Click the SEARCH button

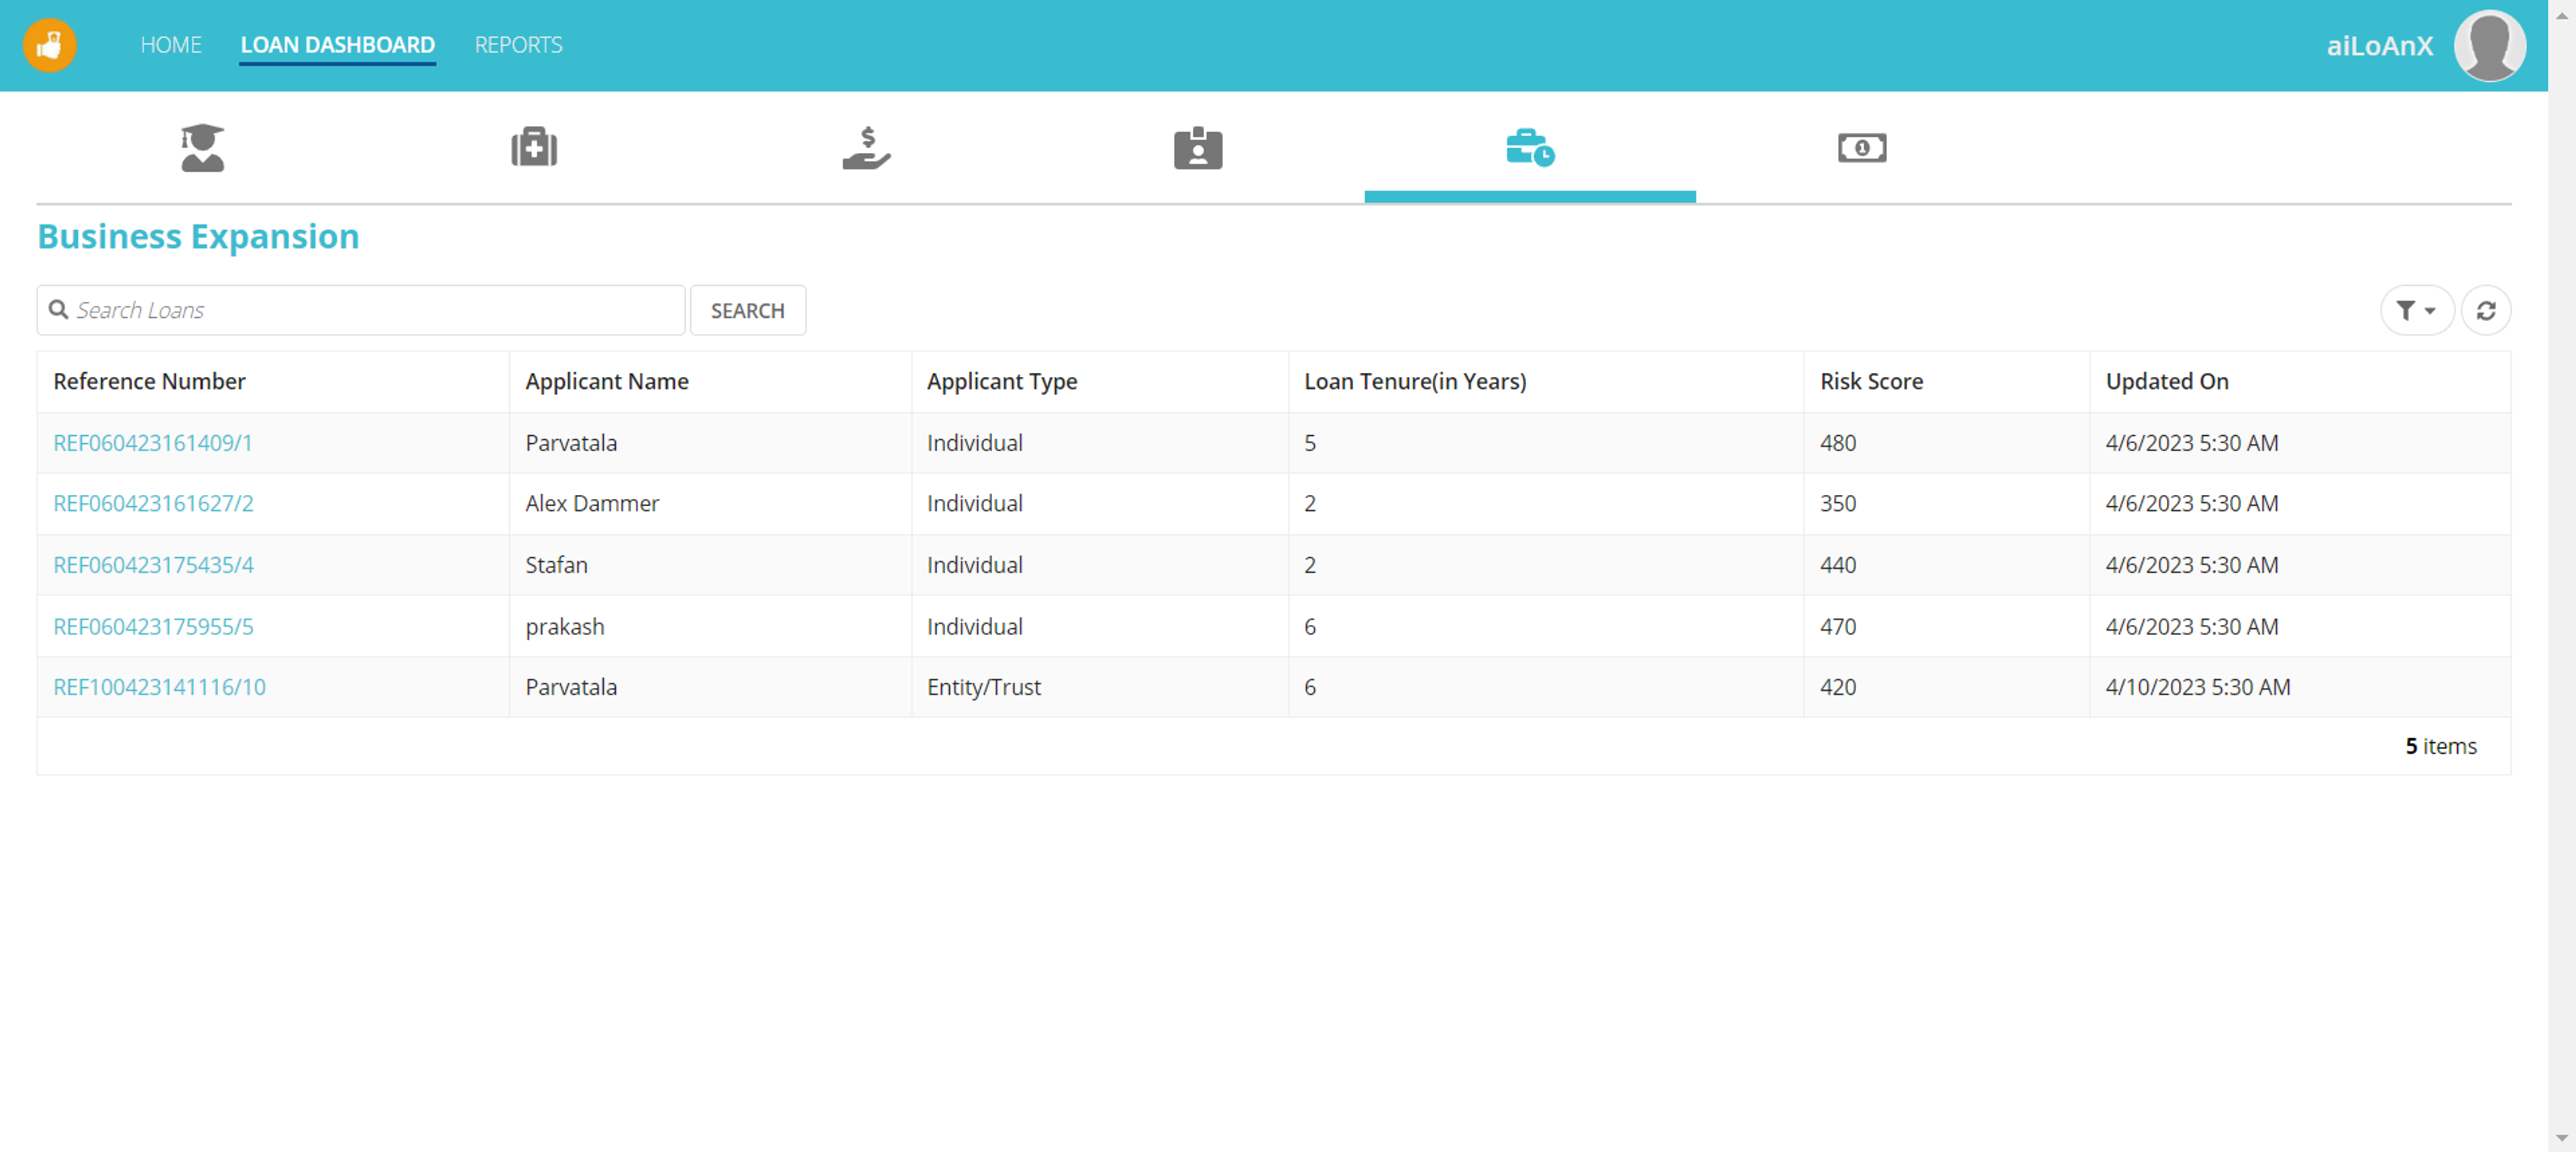(x=748, y=311)
